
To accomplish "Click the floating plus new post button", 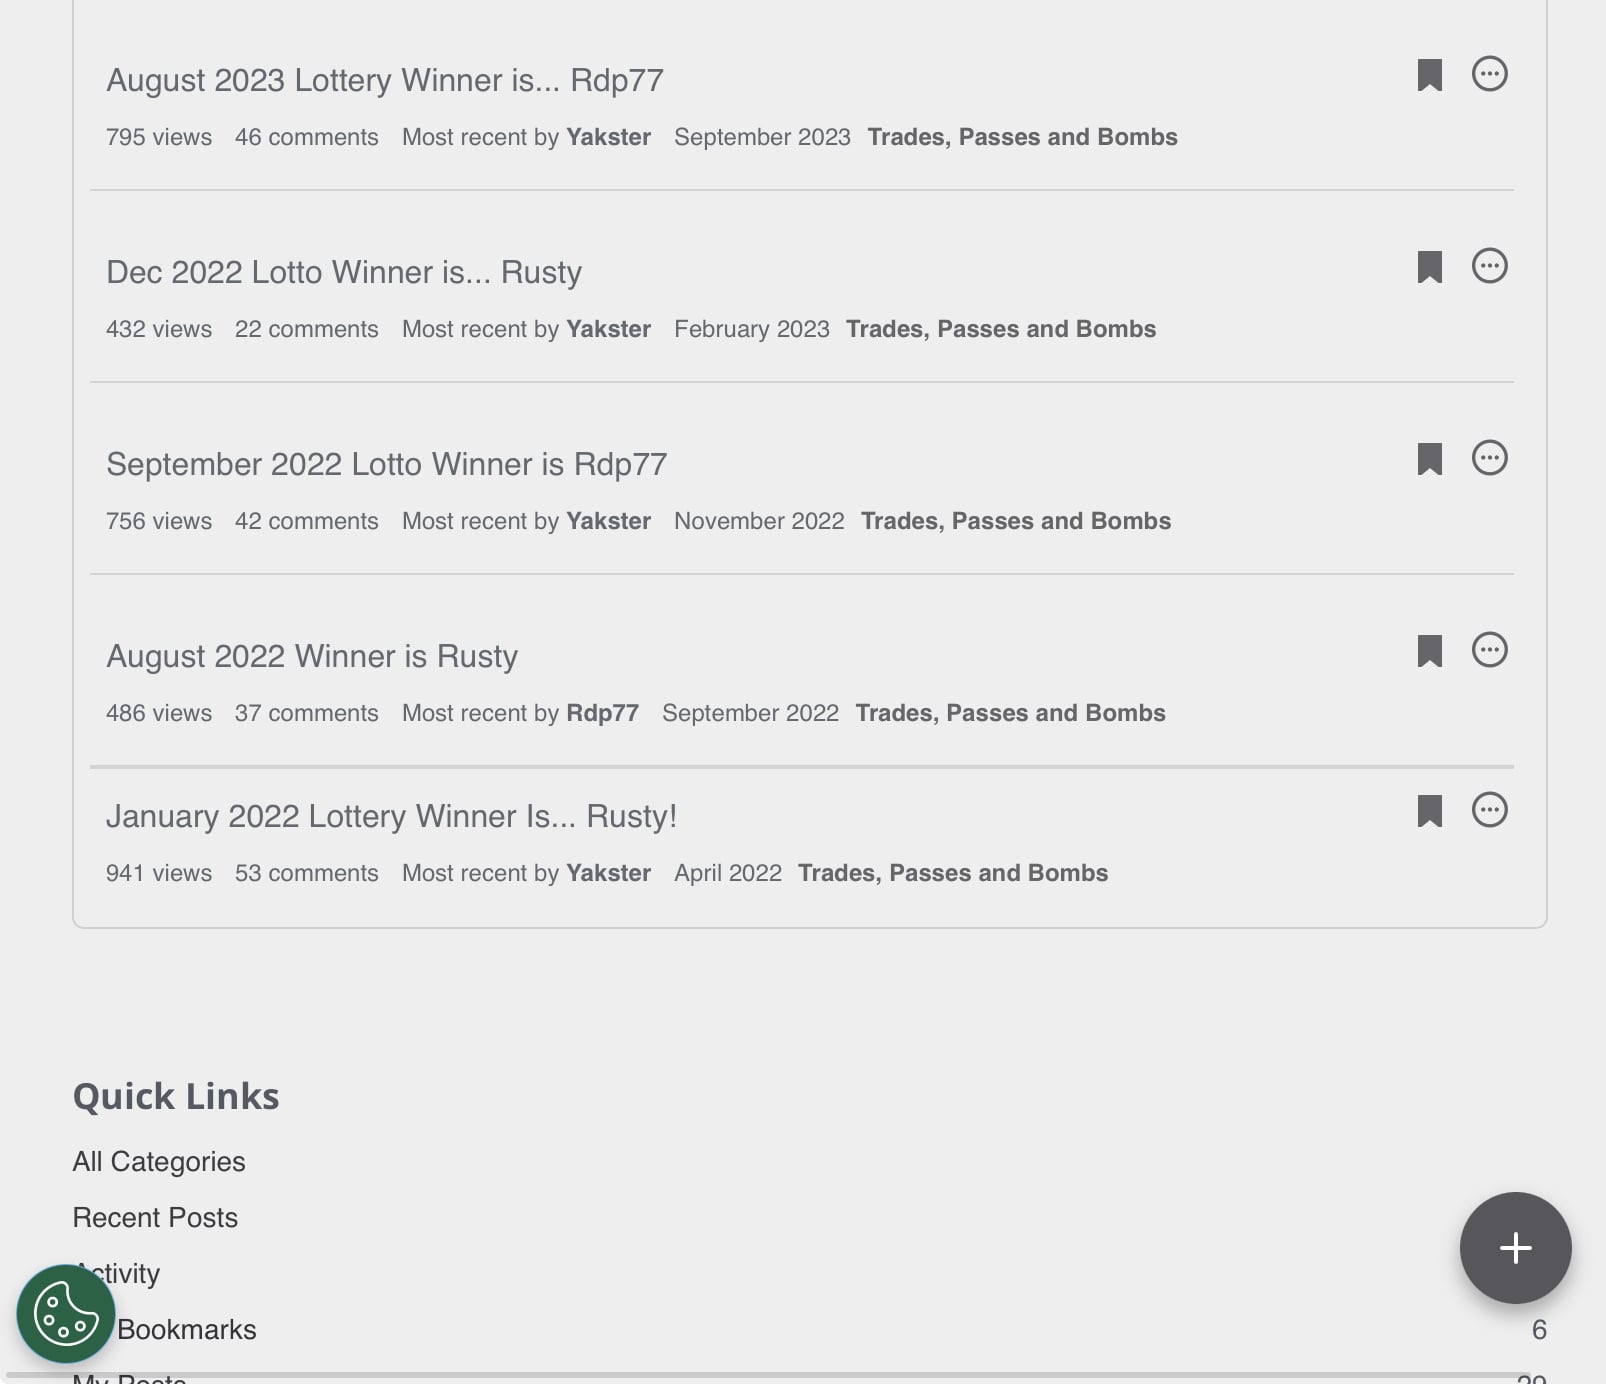I will 1516,1248.
